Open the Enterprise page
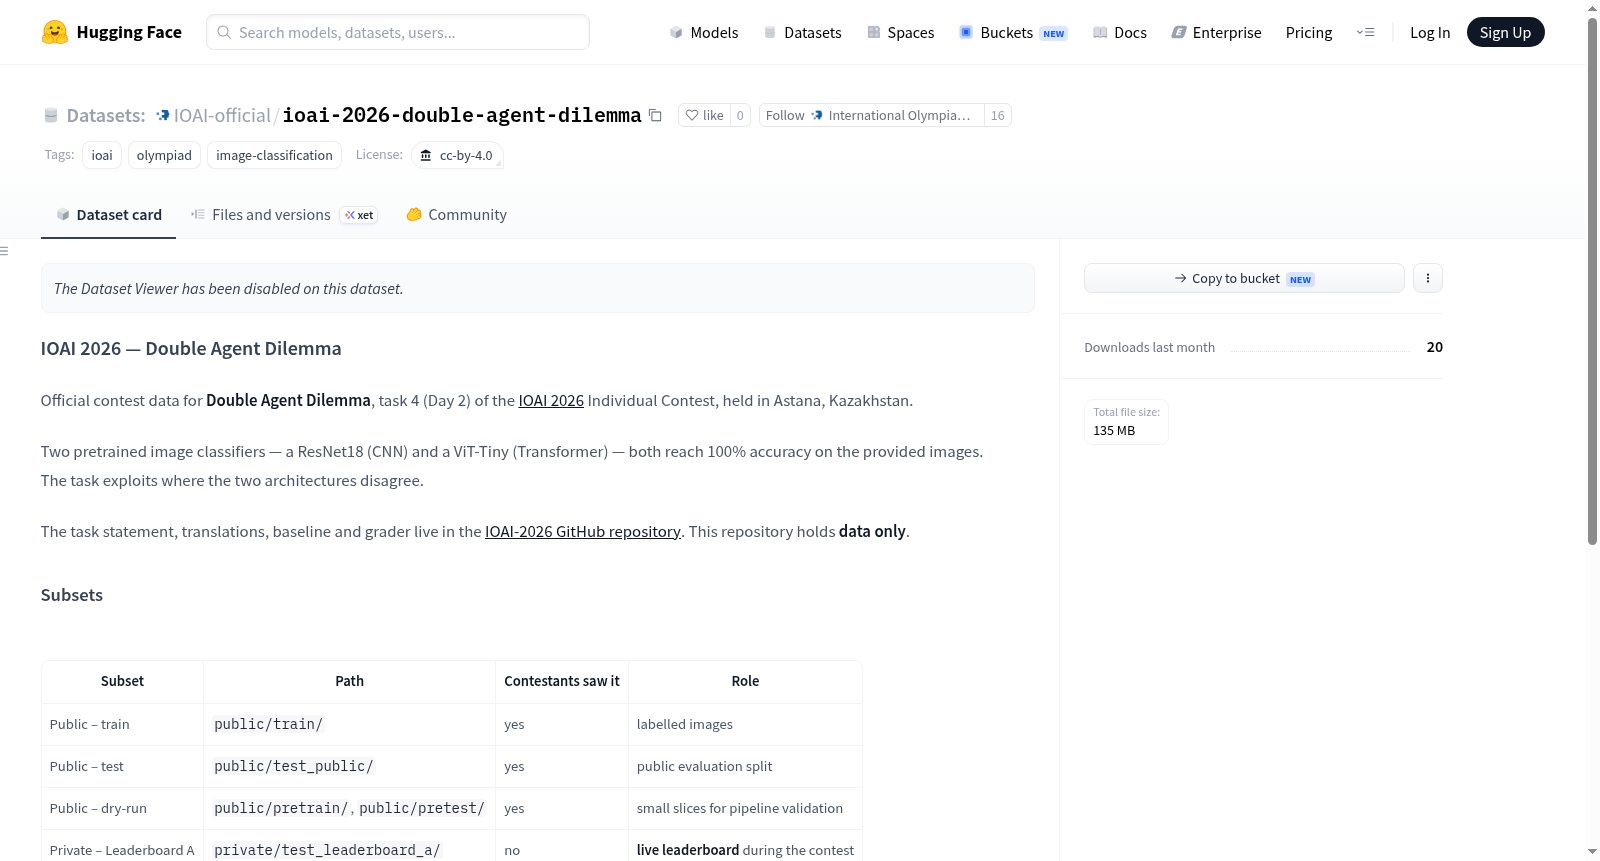 click(1216, 33)
